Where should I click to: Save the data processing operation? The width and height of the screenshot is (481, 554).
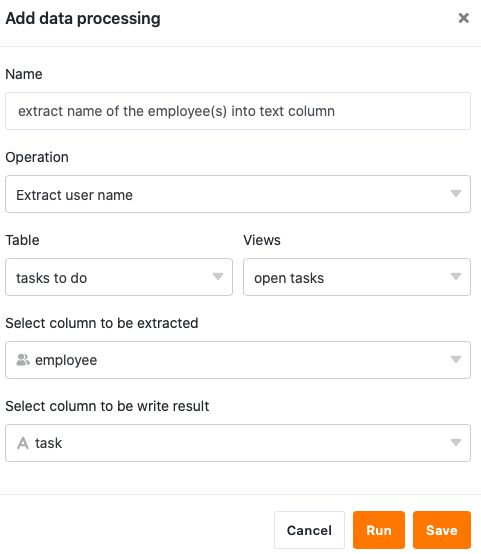tap(442, 530)
